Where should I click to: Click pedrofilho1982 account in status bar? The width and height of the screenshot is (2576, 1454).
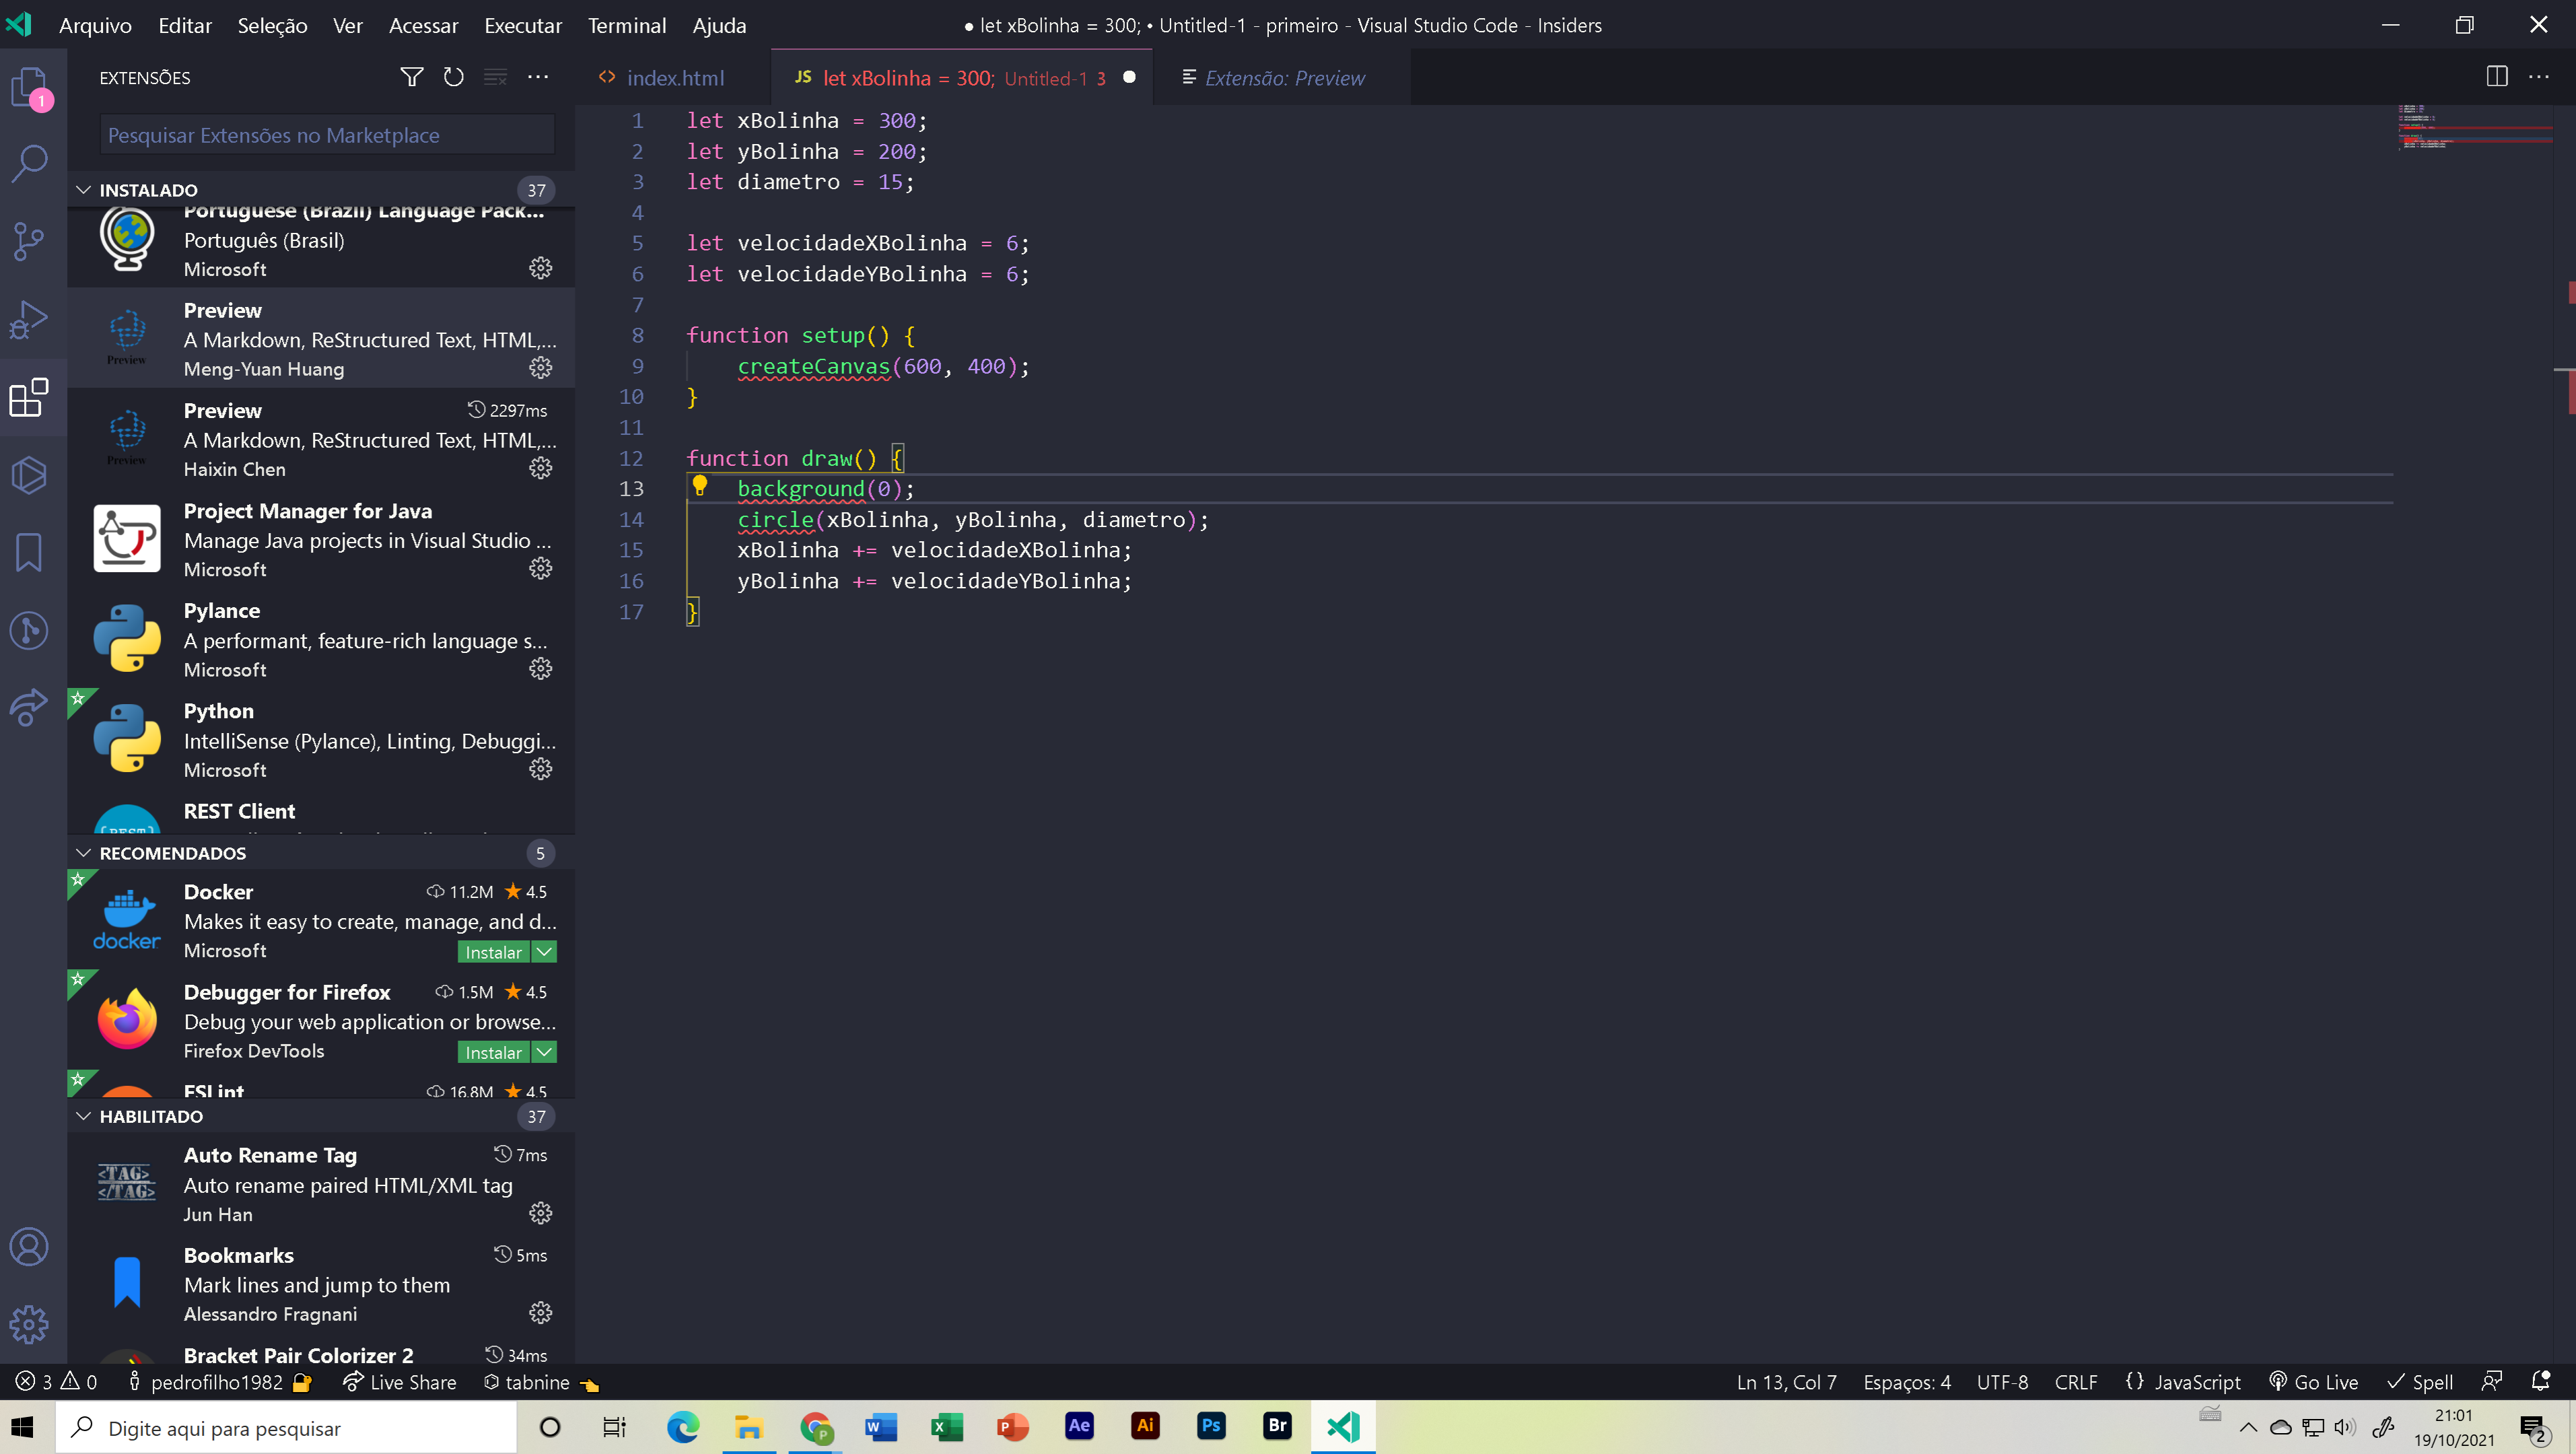click(220, 1382)
